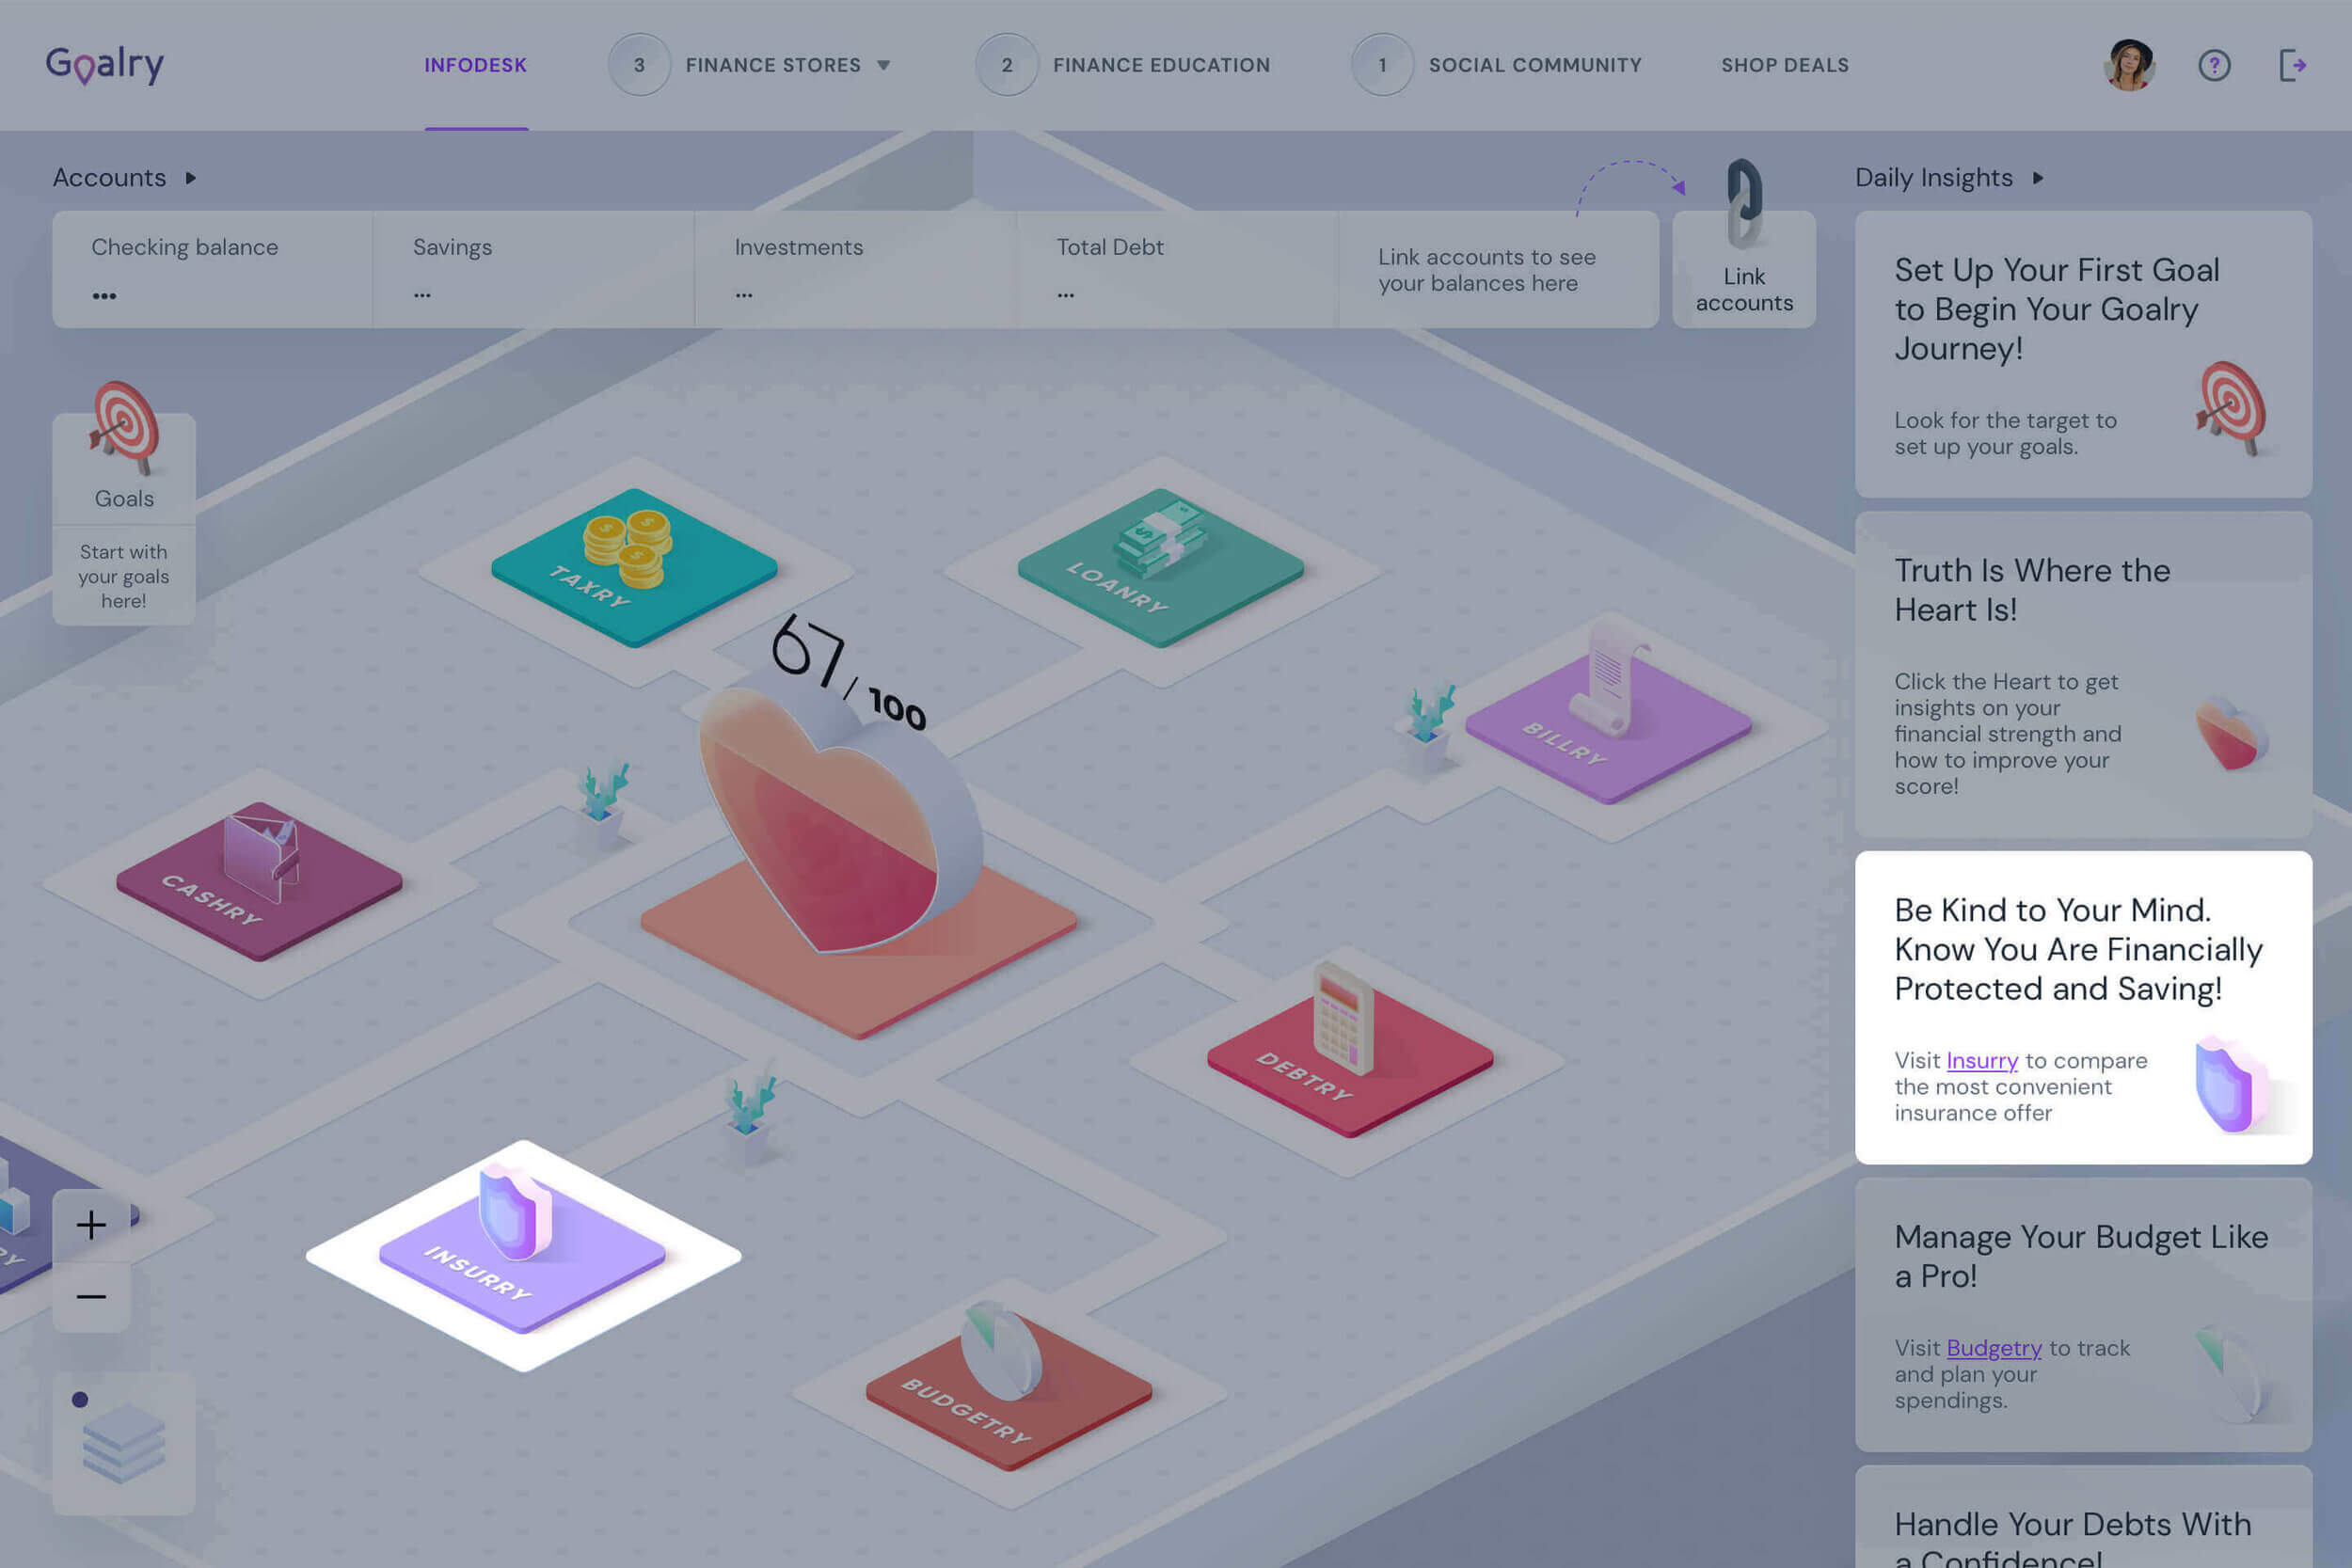2352x1568 pixels.
Task: Open the highlighted Insurry shield tile
Action: point(522,1250)
